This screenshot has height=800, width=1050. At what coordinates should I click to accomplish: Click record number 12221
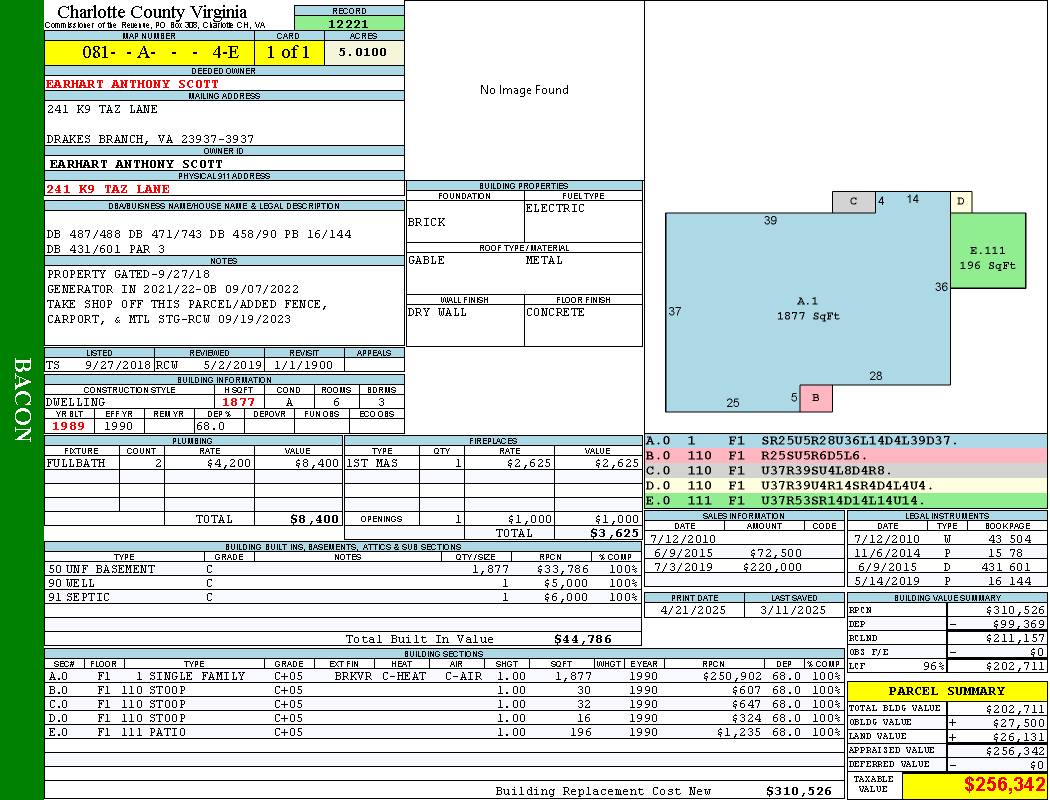tap(348, 23)
